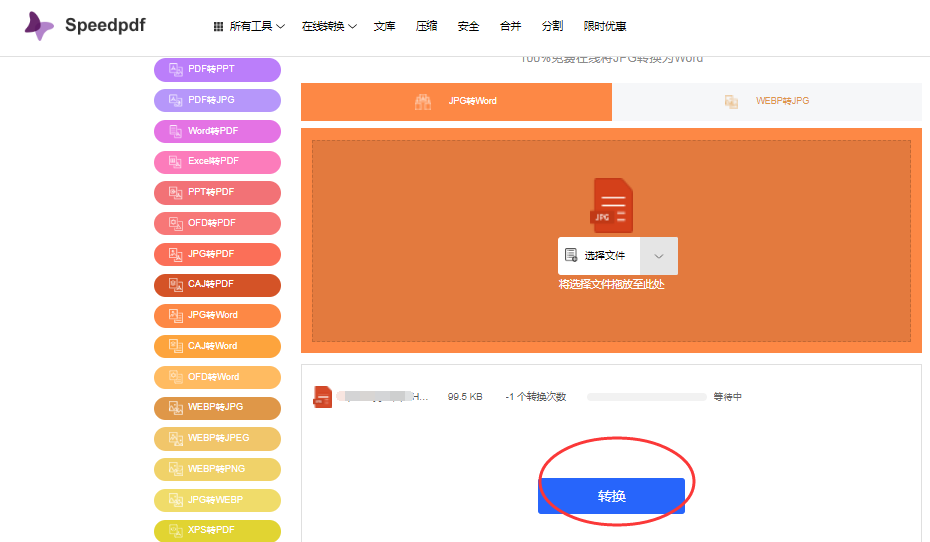Image resolution: width=930 pixels, height=542 pixels.
Task: Click the PDF转PPT sidebar icon
Action: click(x=176, y=69)
